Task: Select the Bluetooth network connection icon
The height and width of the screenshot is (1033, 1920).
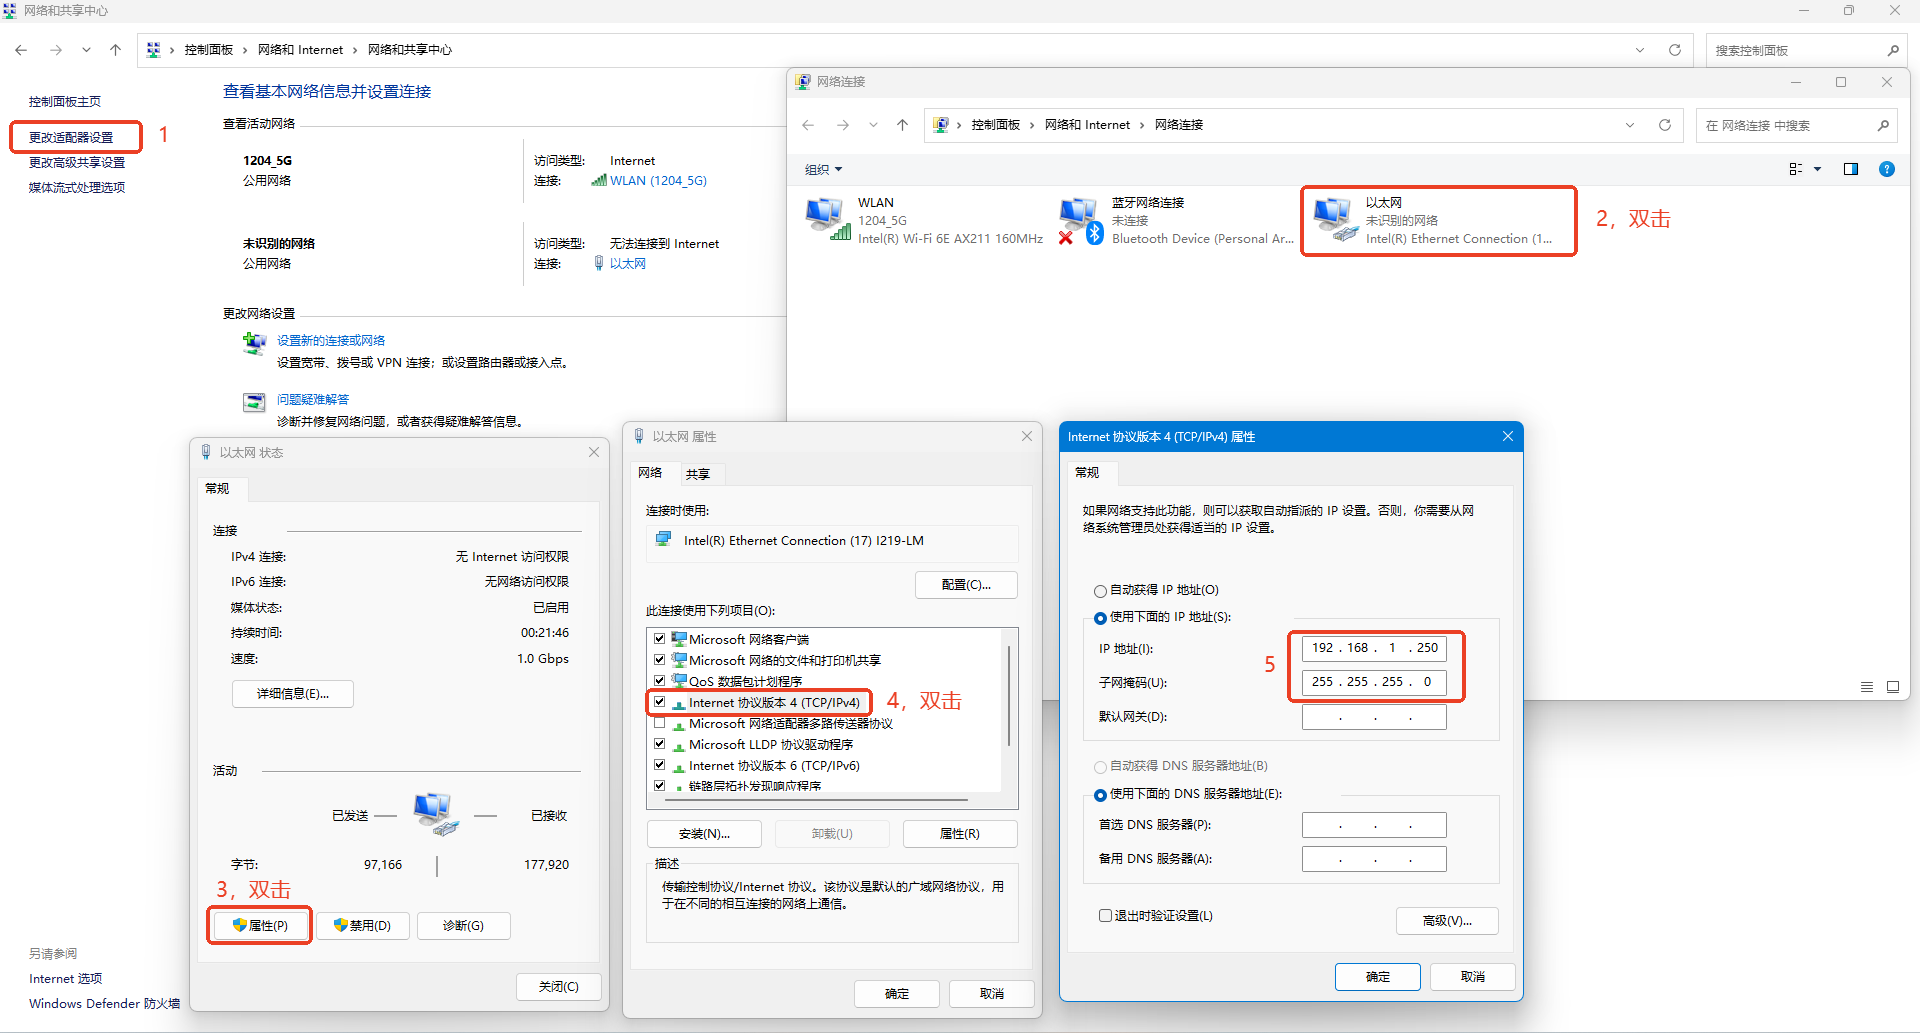Action: [x=1080, y=219]
